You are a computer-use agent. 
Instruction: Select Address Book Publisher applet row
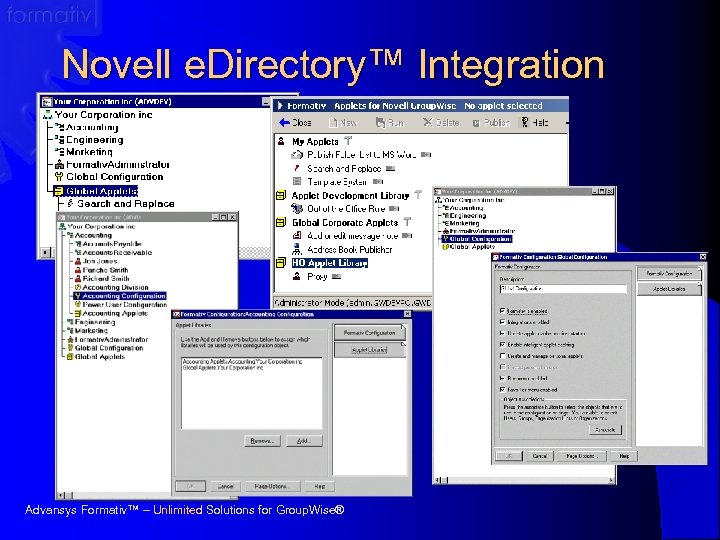click(x=349, y=249)
